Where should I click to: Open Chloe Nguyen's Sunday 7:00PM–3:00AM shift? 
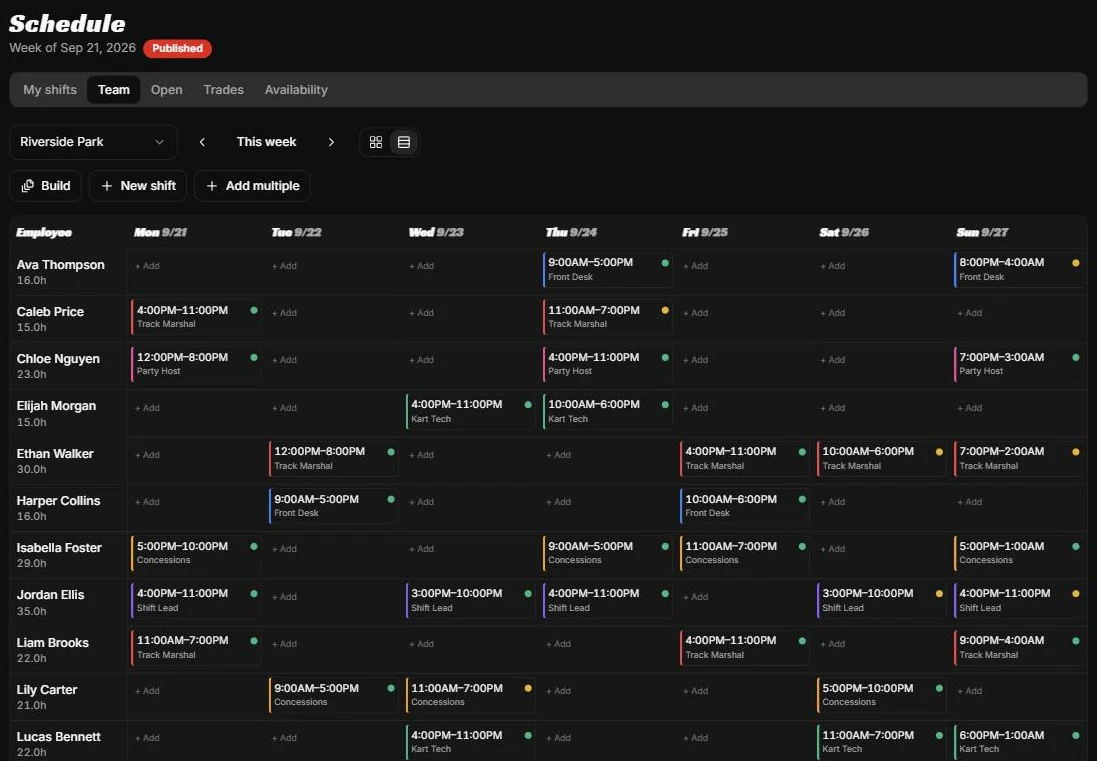tap(1019, 364)
